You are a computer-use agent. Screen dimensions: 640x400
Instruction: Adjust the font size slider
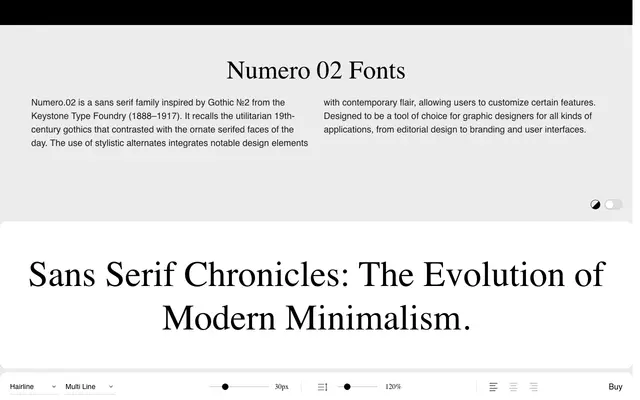[x=239, y=387]
